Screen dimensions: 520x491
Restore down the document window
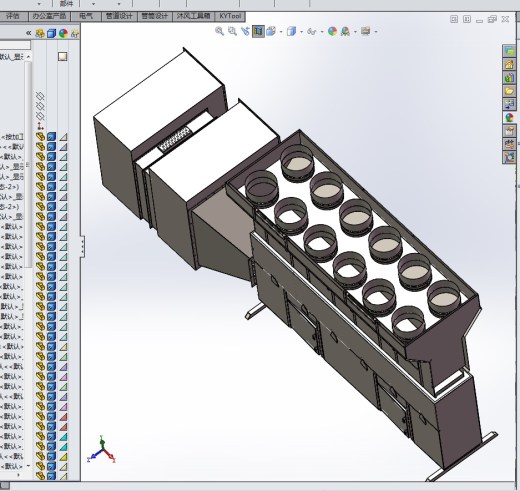492,19
